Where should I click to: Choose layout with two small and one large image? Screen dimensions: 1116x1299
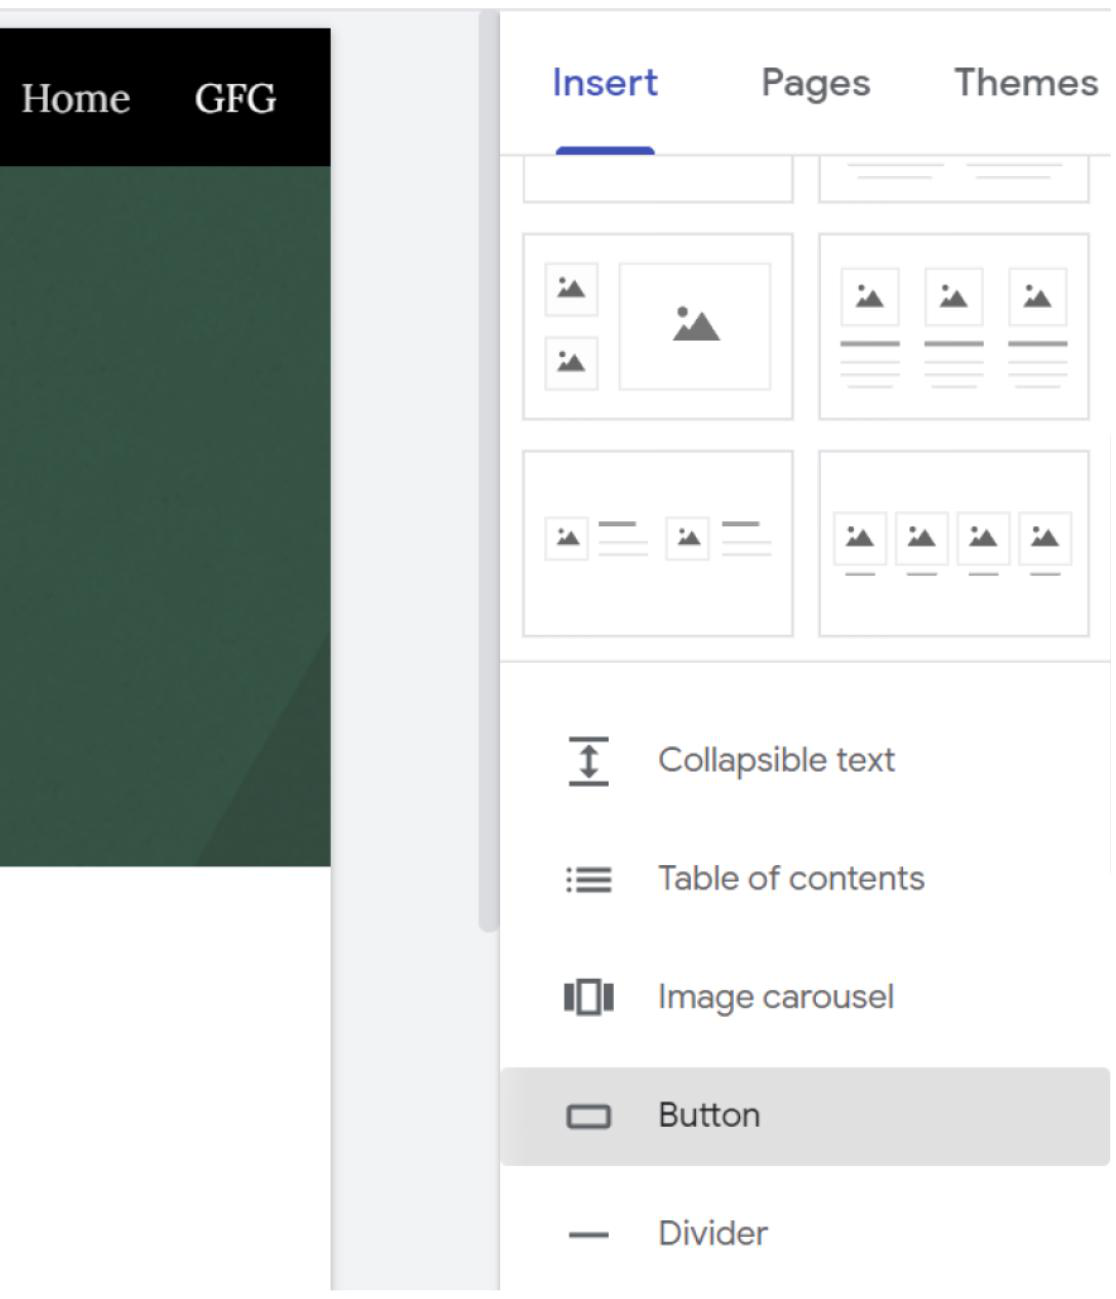[658, 327]
